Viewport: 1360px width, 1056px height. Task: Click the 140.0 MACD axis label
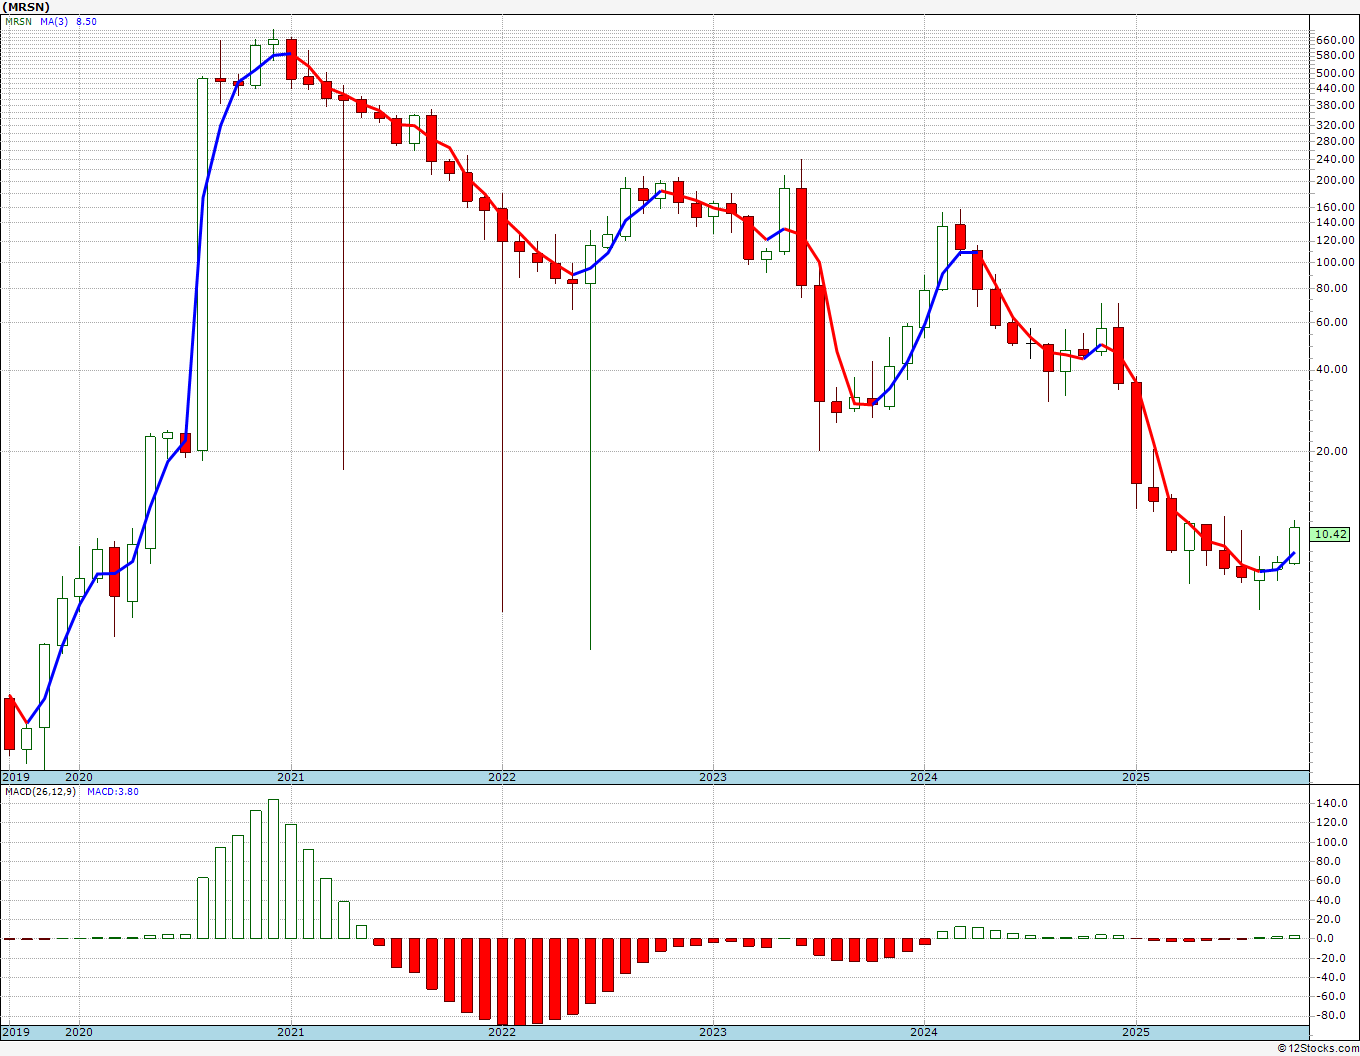[1334, 803]
